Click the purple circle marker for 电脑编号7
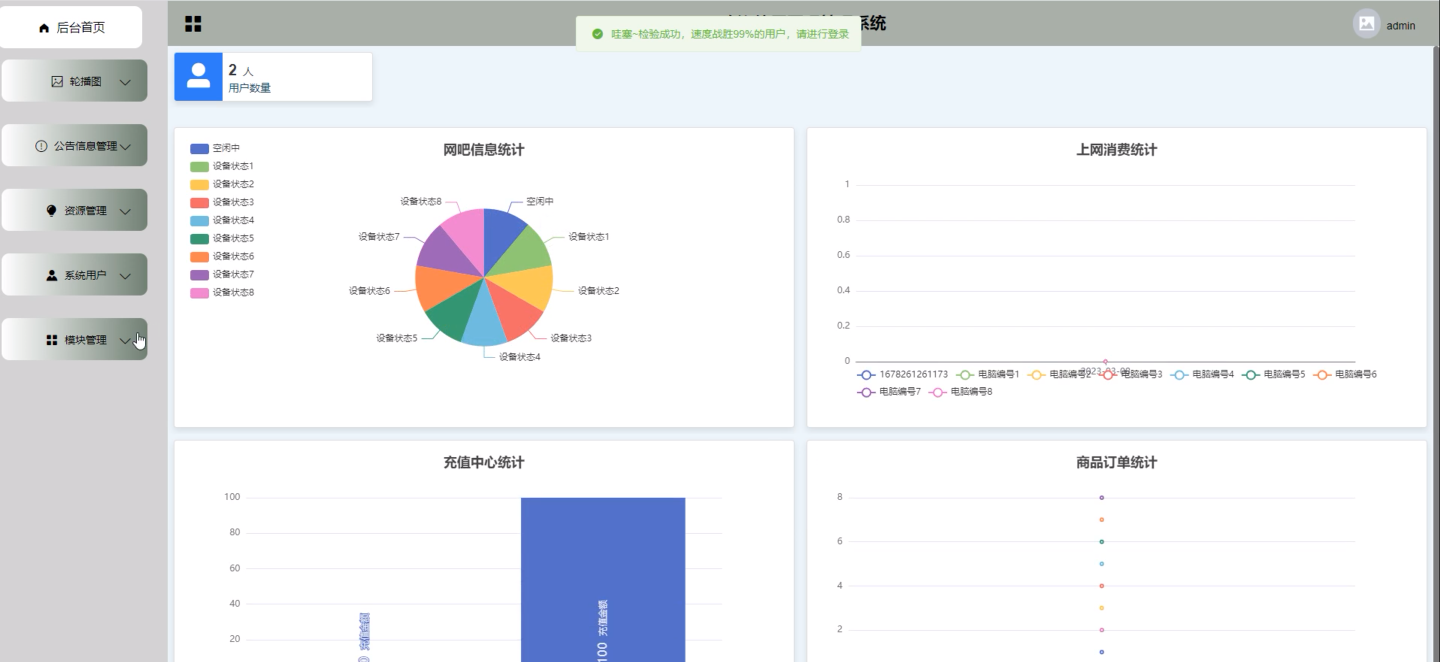The image size is (1440, 662). [x=866, y=392]
